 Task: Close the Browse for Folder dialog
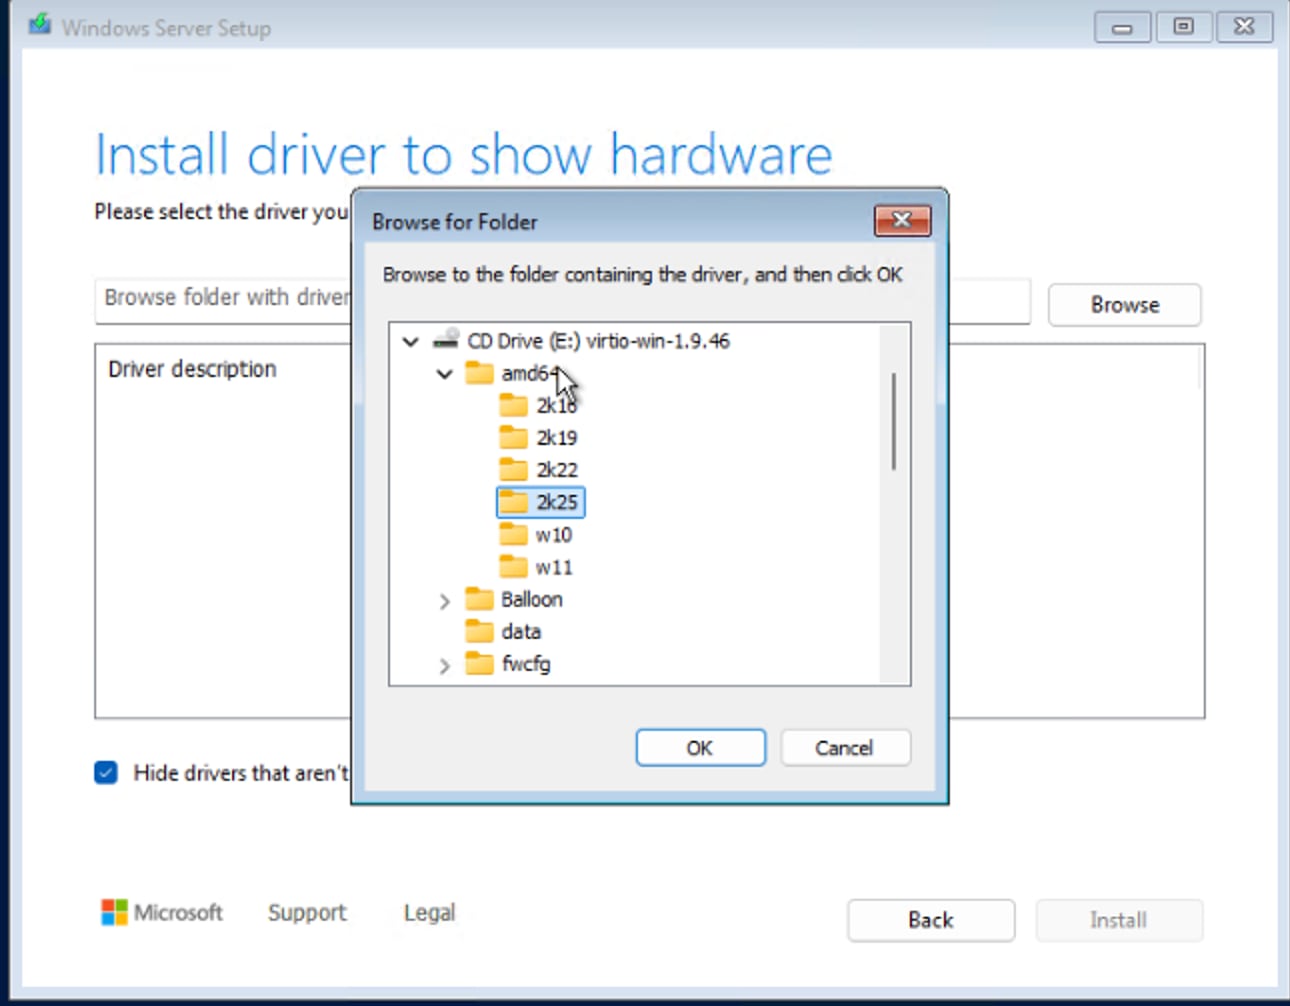tap(902, 220)
